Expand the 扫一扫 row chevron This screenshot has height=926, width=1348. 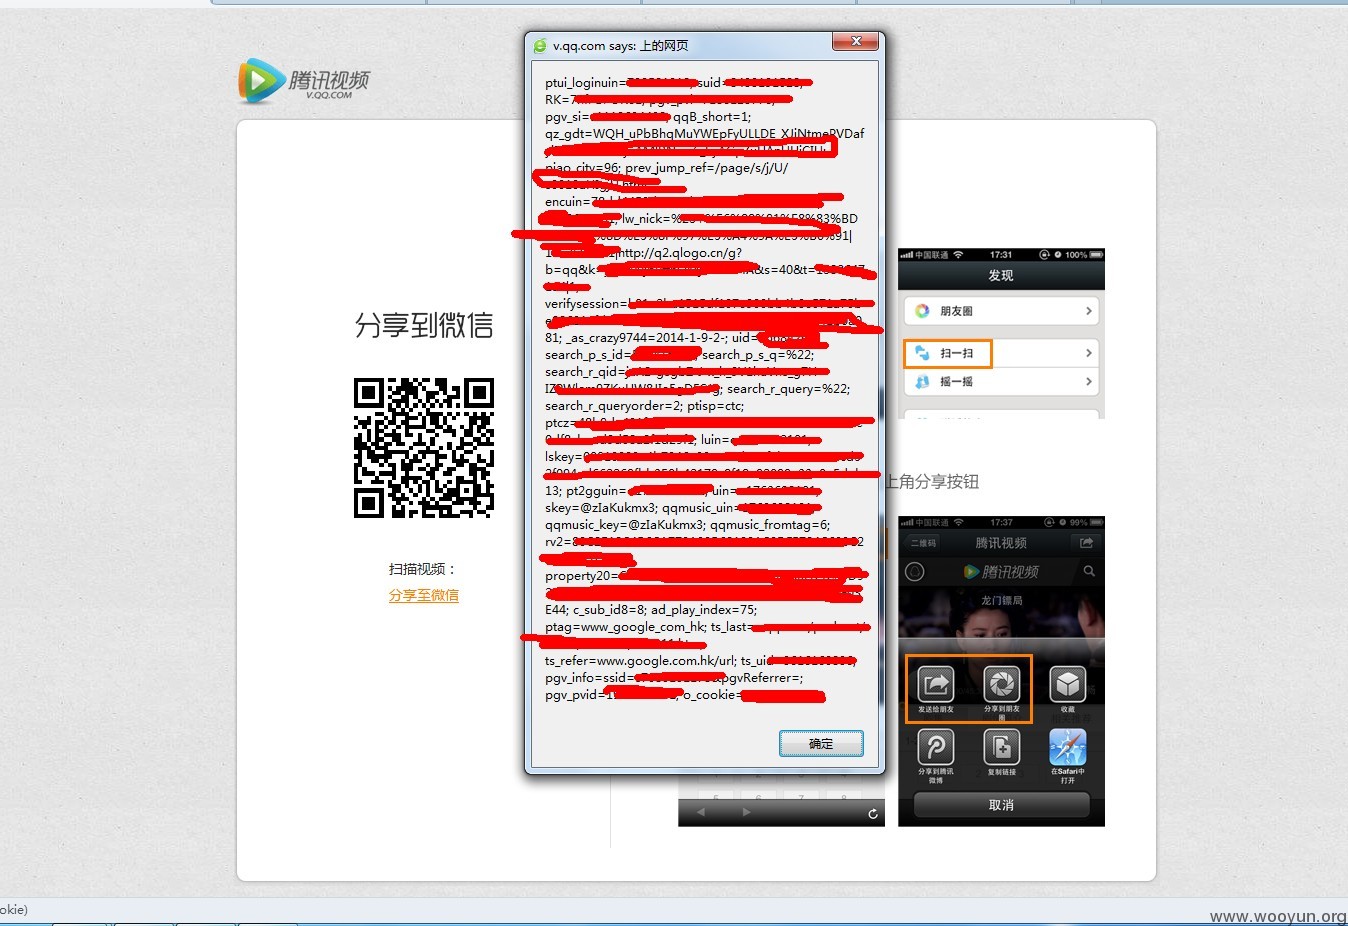coord(1089,353)
